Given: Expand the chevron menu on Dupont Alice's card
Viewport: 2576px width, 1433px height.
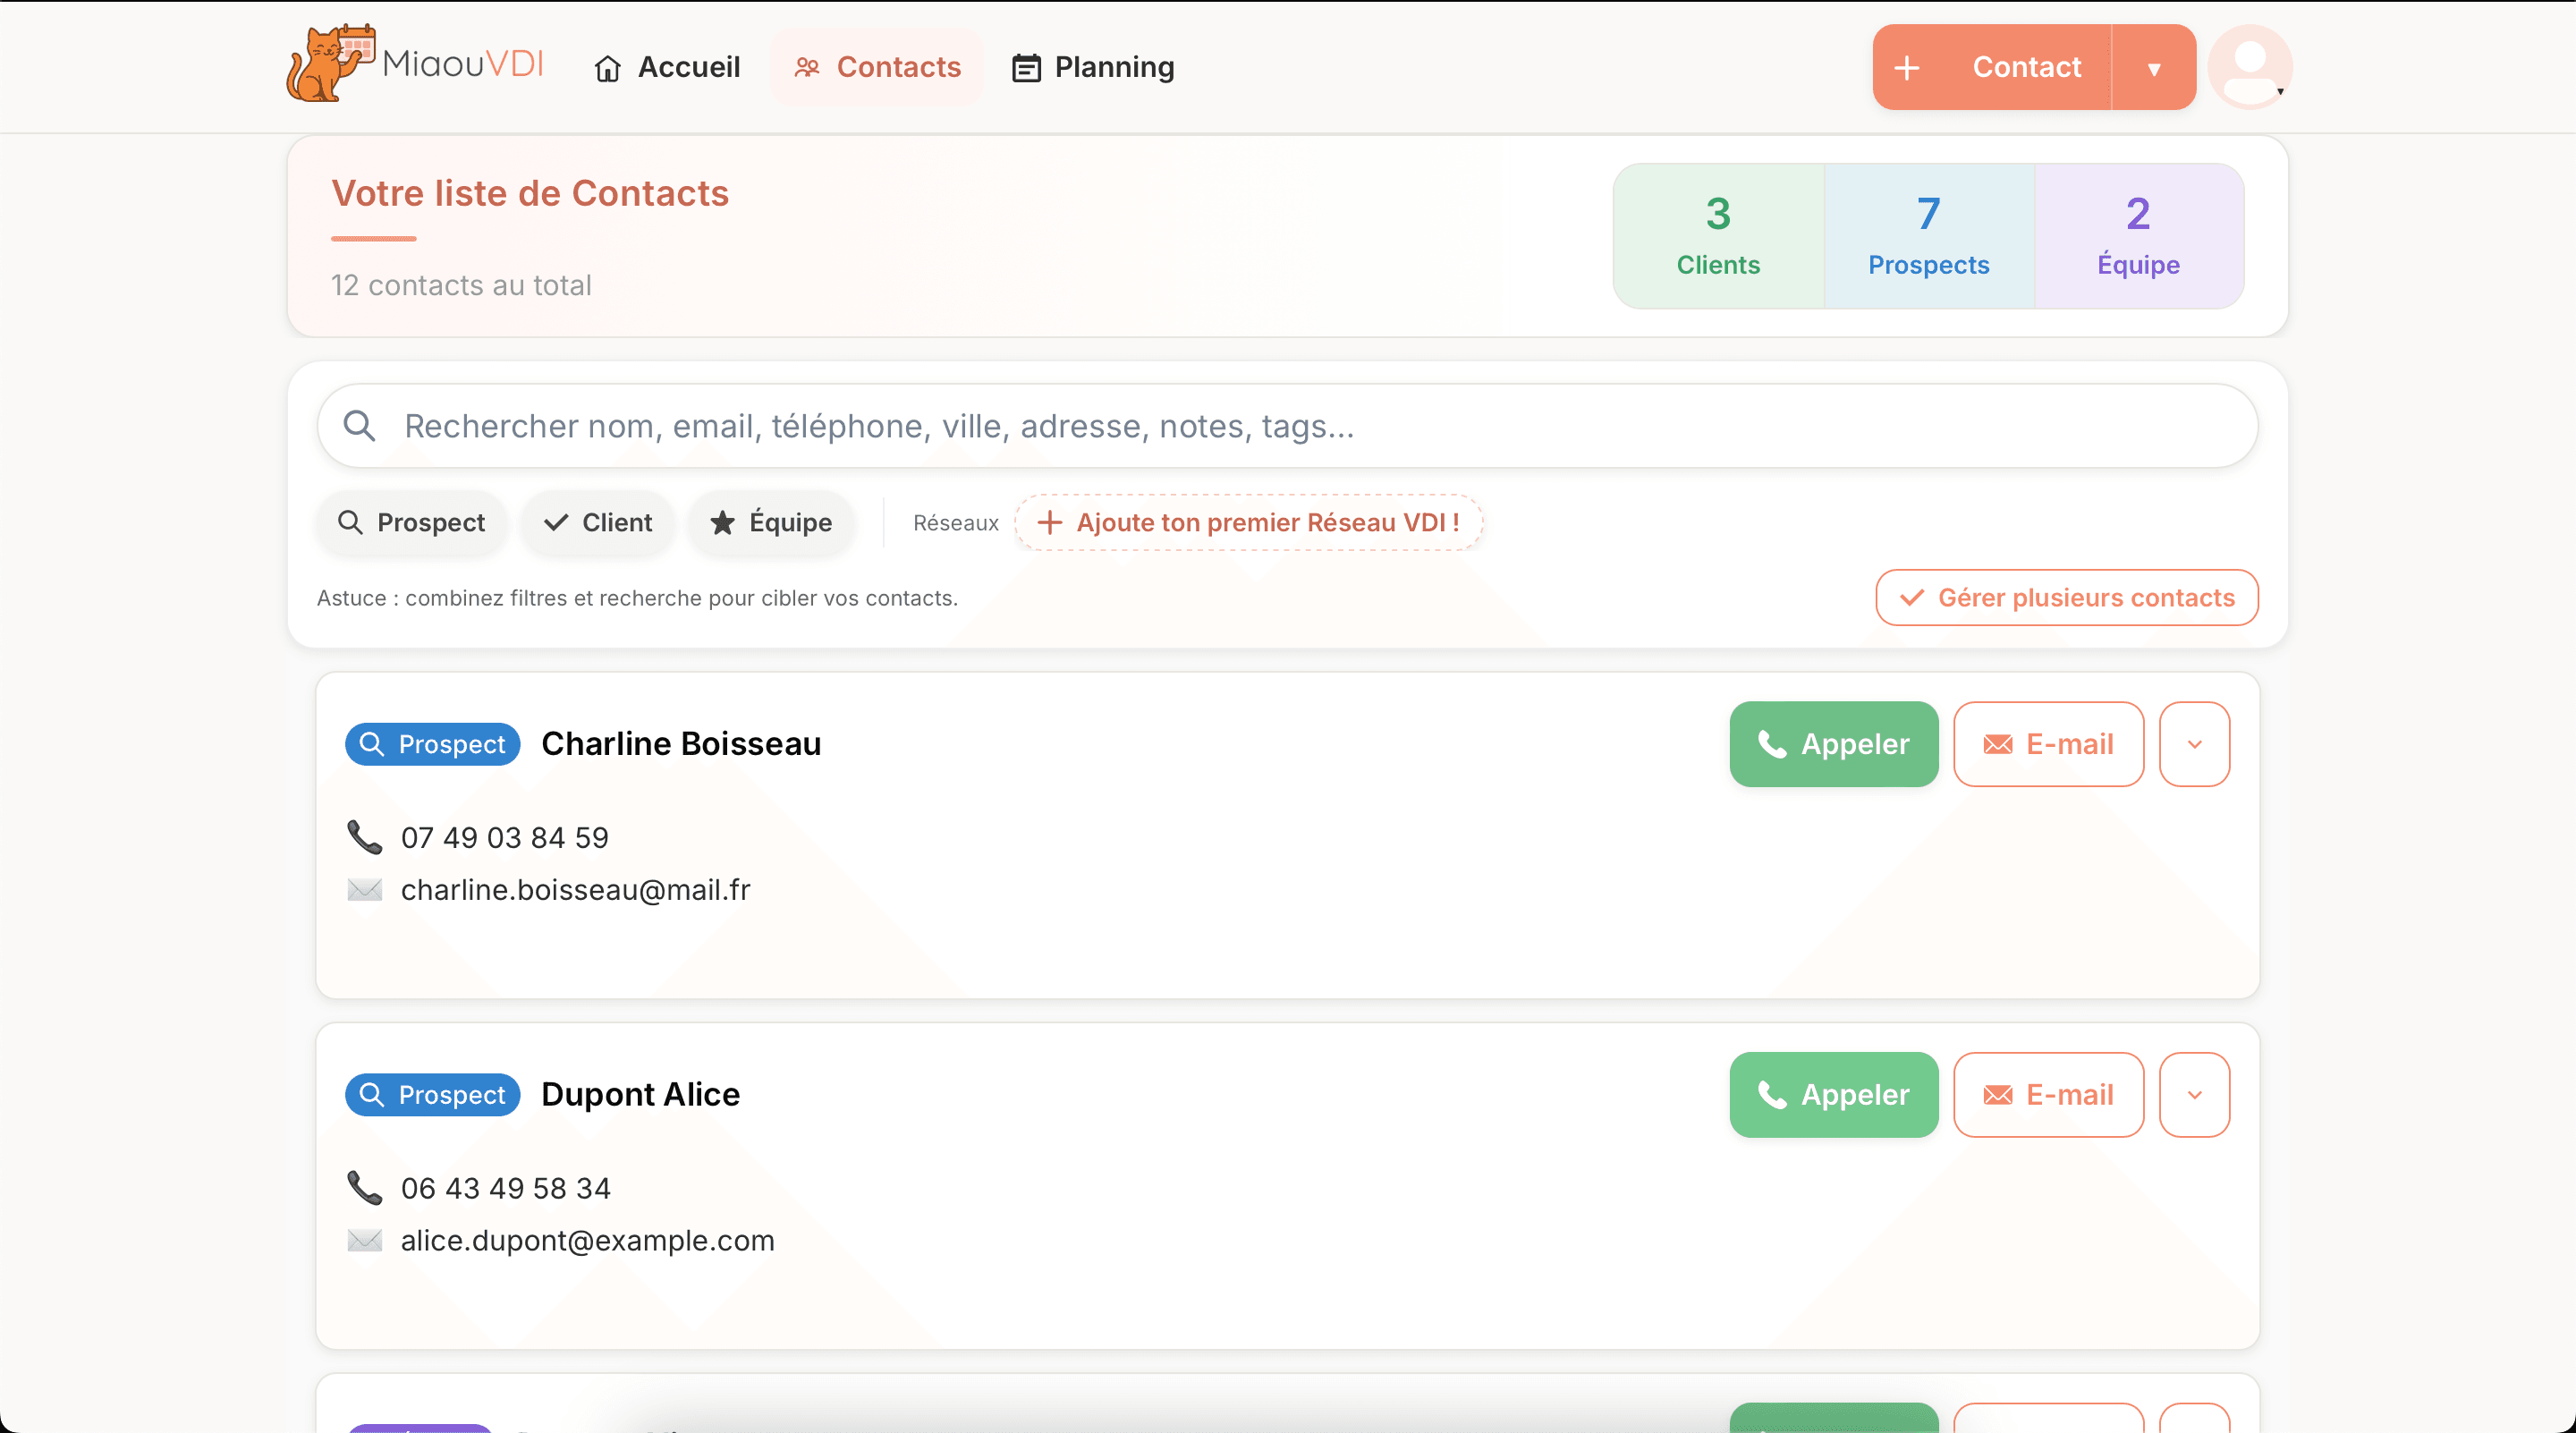Looking at the screenshot, I should (x=2195, y=1094).
